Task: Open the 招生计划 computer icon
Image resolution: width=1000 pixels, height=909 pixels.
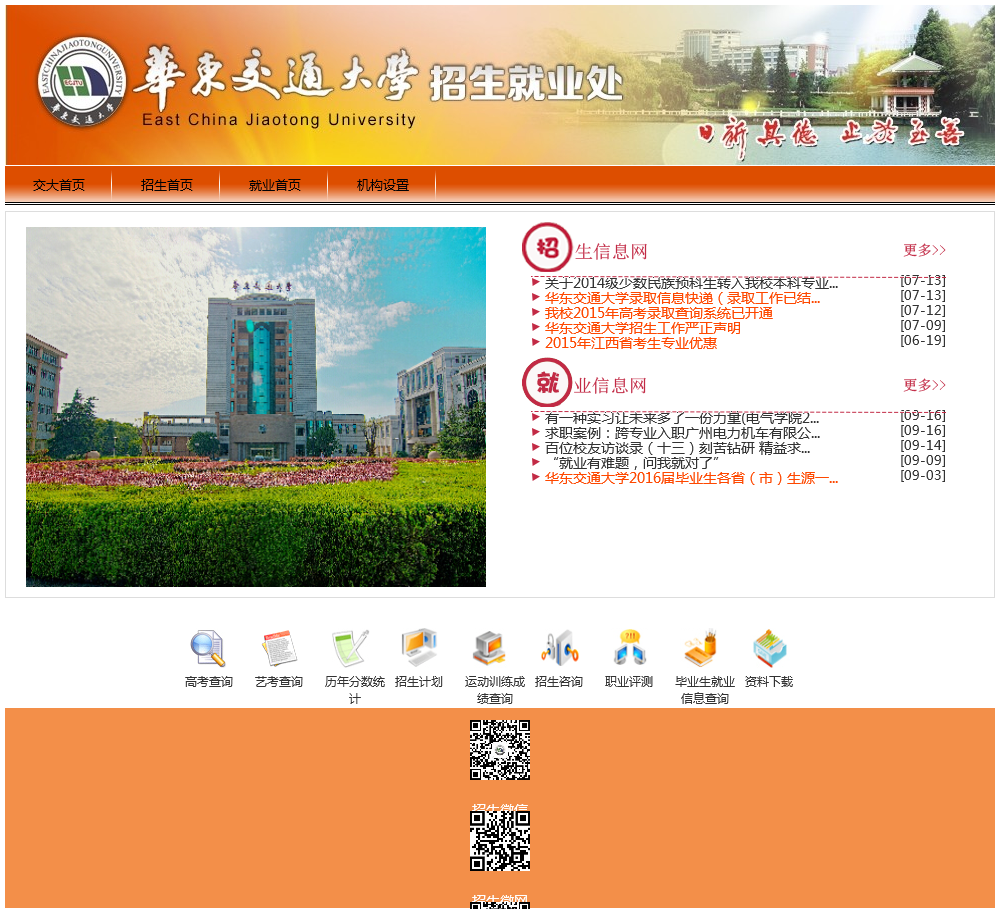Action: tap(419, 647)
